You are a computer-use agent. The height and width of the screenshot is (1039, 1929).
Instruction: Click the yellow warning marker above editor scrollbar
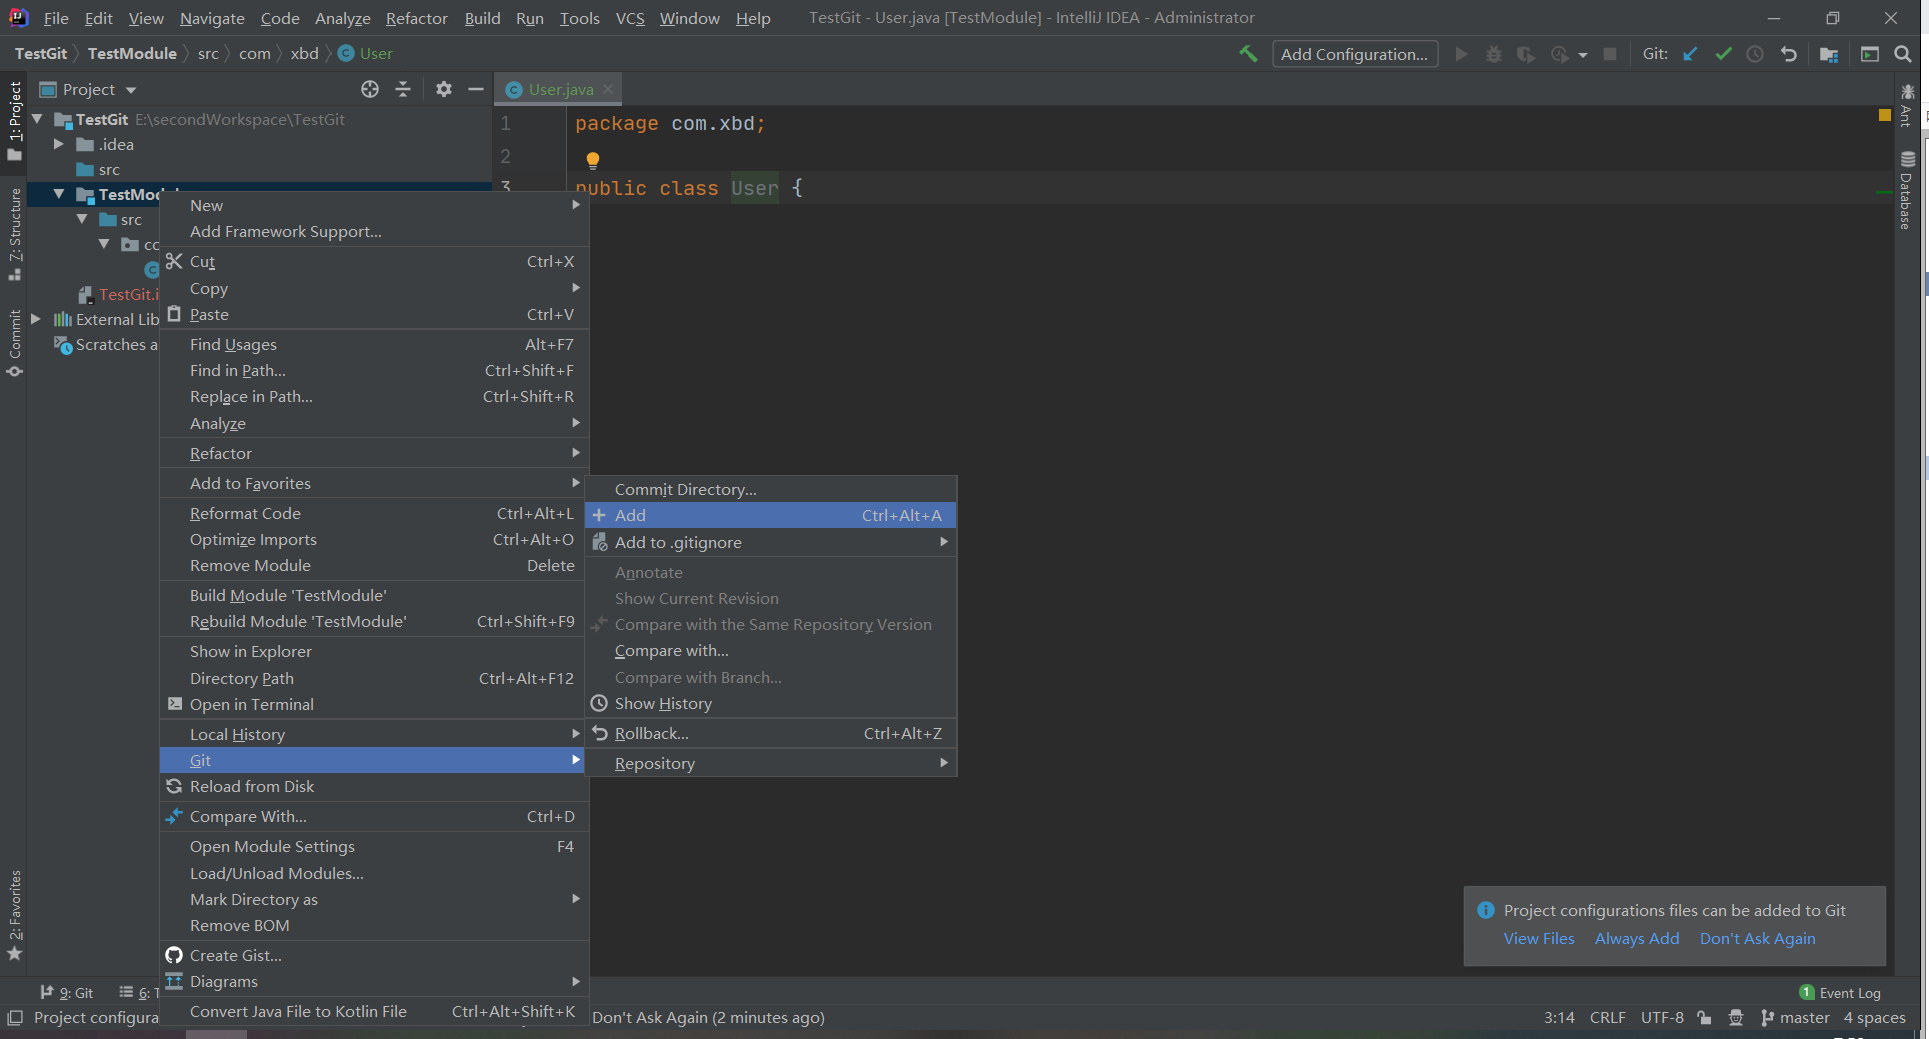[x=1885, y=115]
